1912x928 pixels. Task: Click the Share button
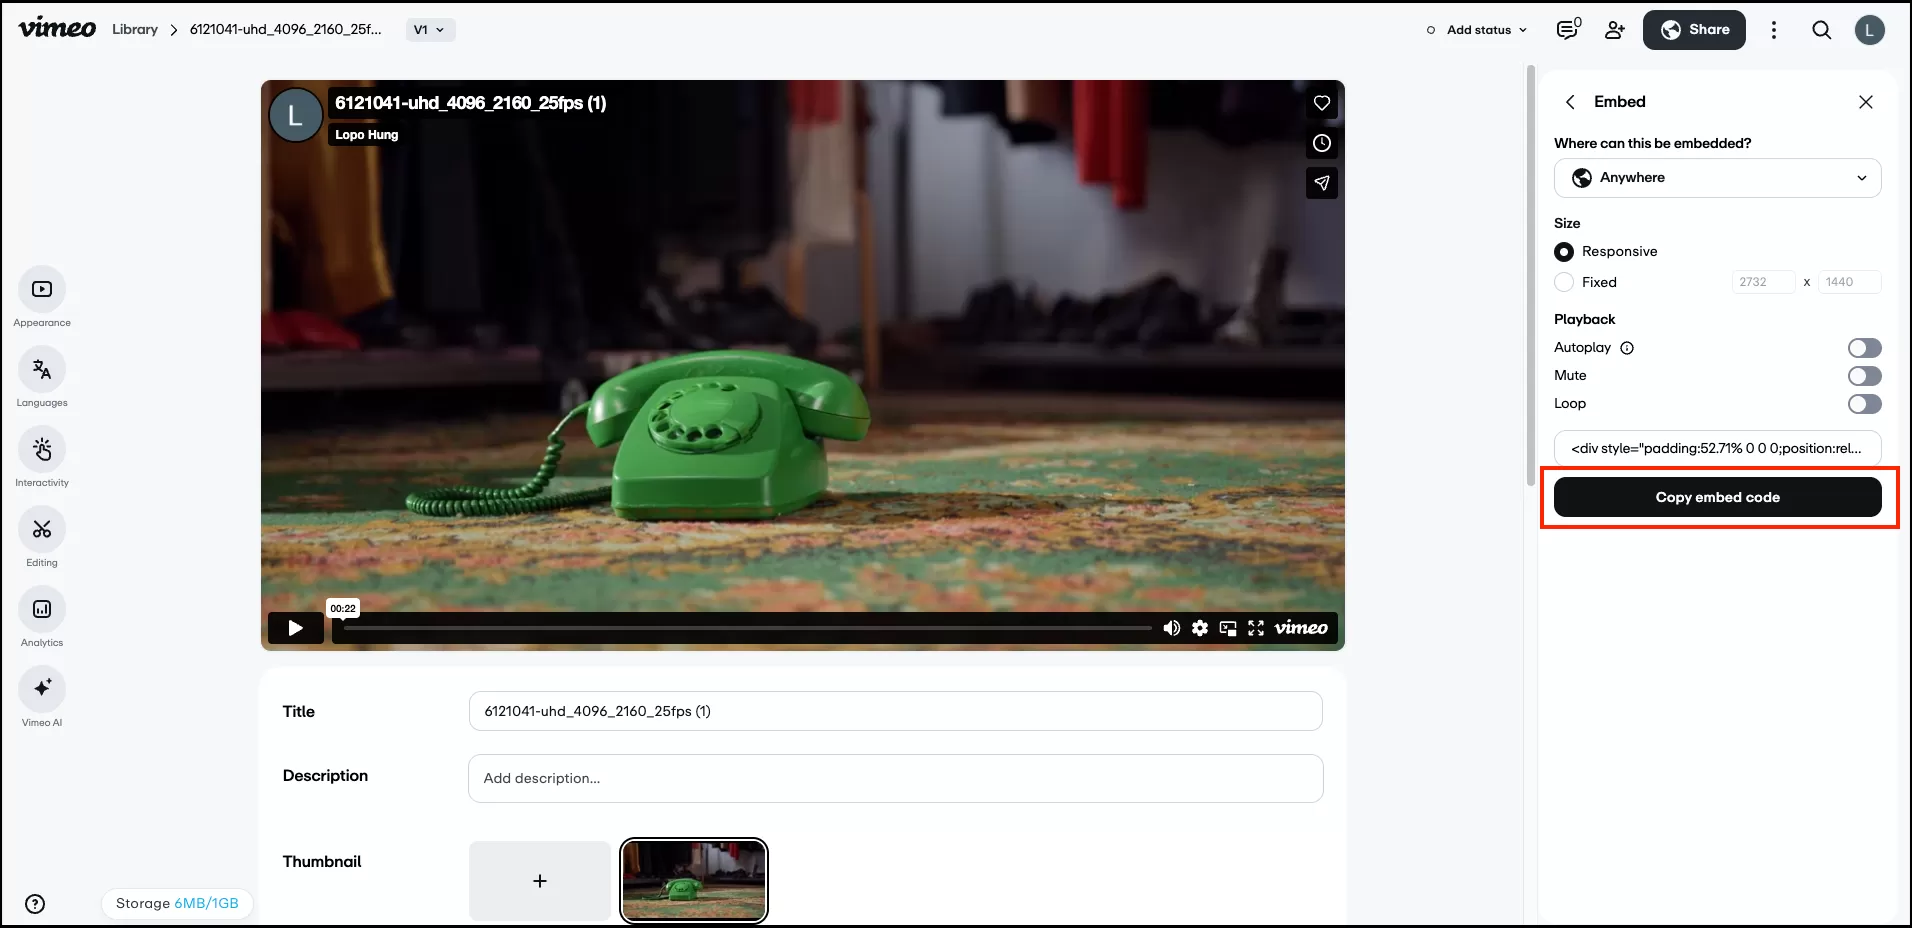pos(1694,30)
